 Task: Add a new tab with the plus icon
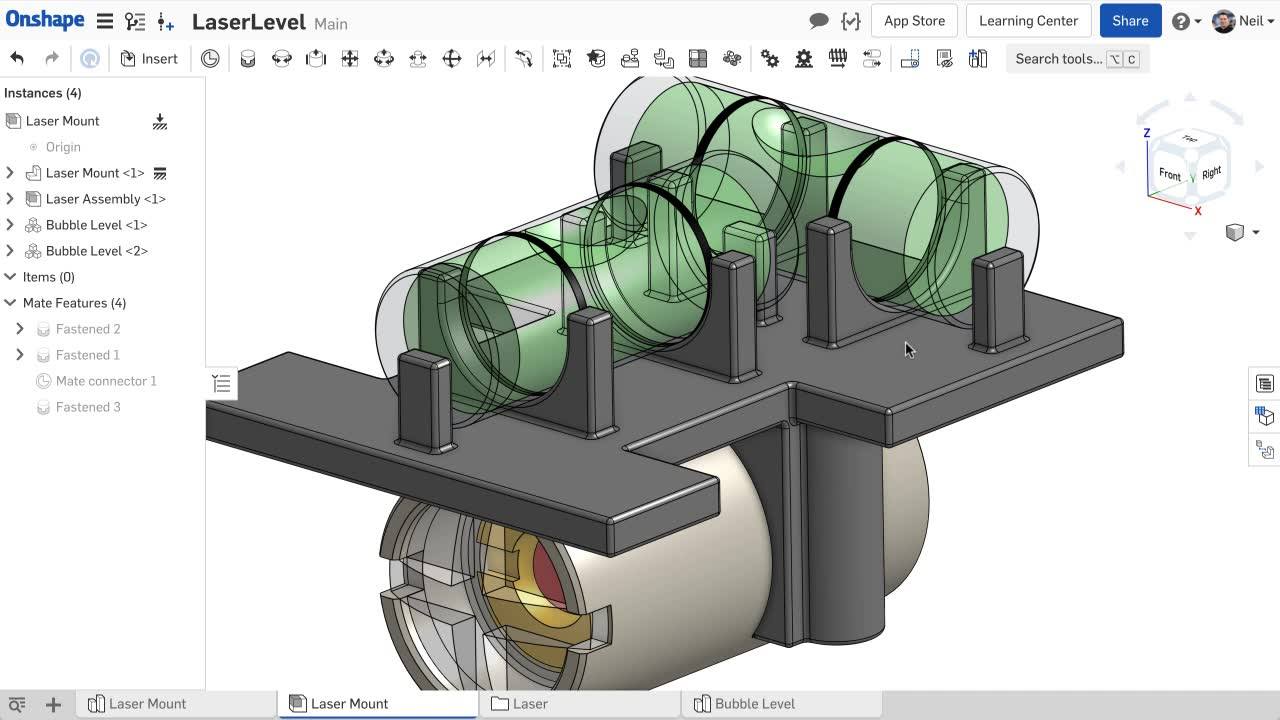pos(53,704)
